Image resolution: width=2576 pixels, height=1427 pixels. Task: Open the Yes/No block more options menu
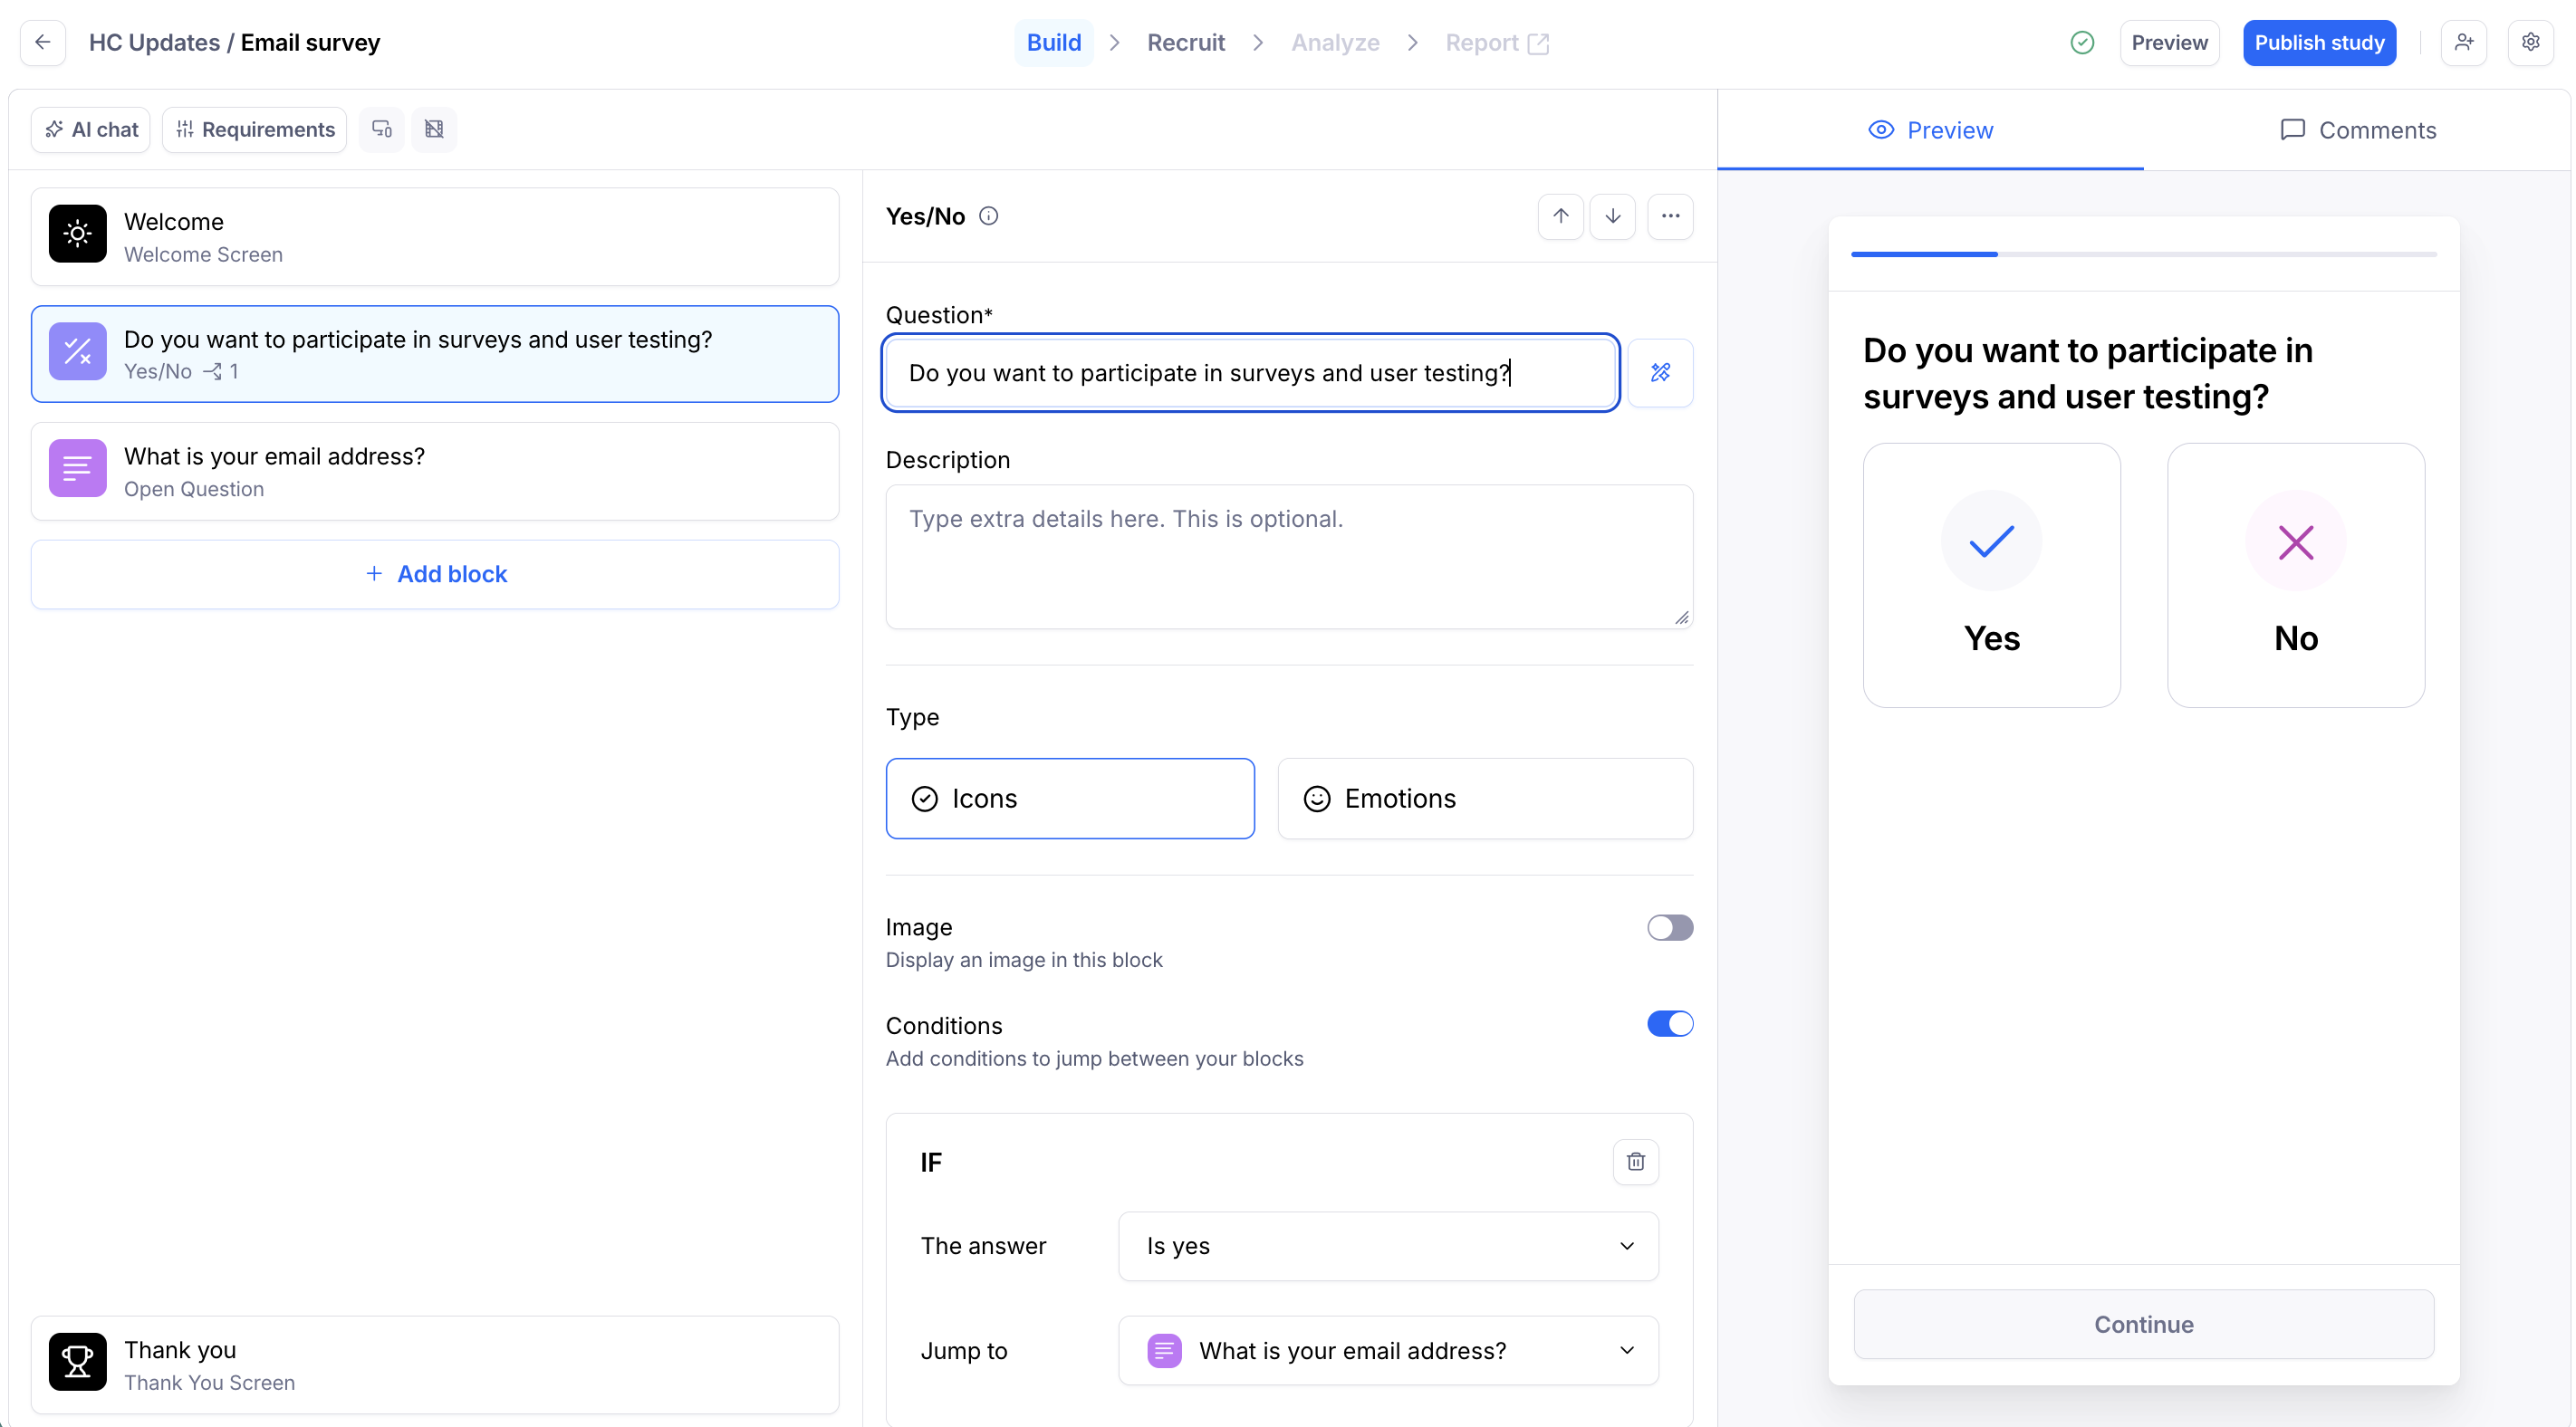click(x=1670, y=216)
